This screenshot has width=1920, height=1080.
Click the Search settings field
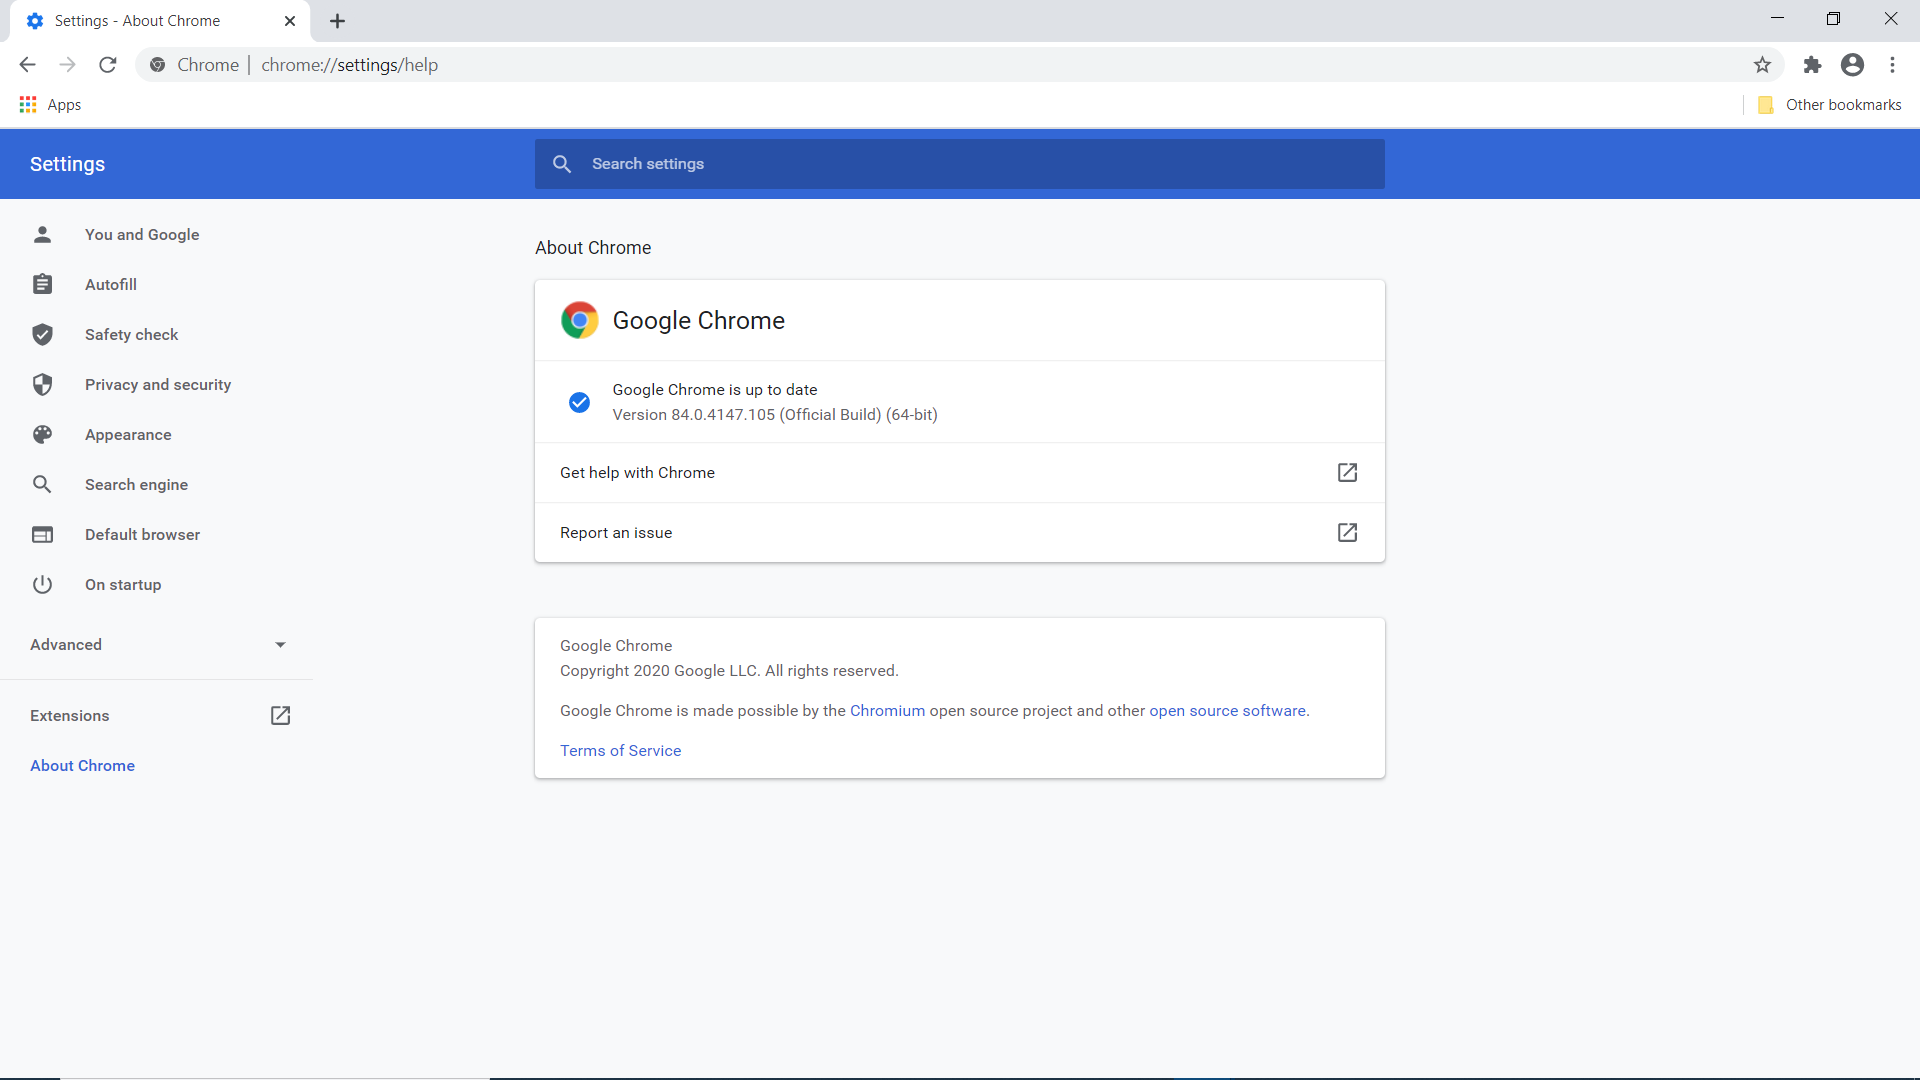click(x=959, y=164)
